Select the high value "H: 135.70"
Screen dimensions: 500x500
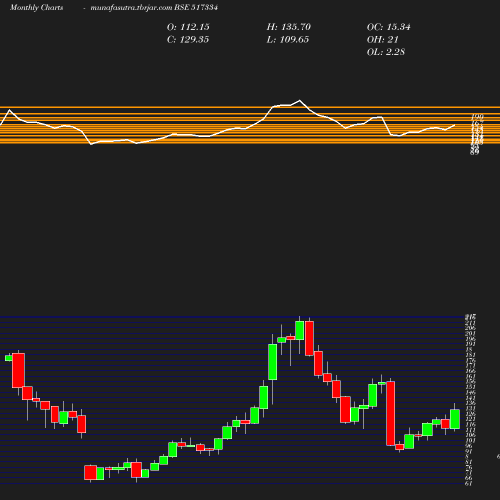[289, 27]
